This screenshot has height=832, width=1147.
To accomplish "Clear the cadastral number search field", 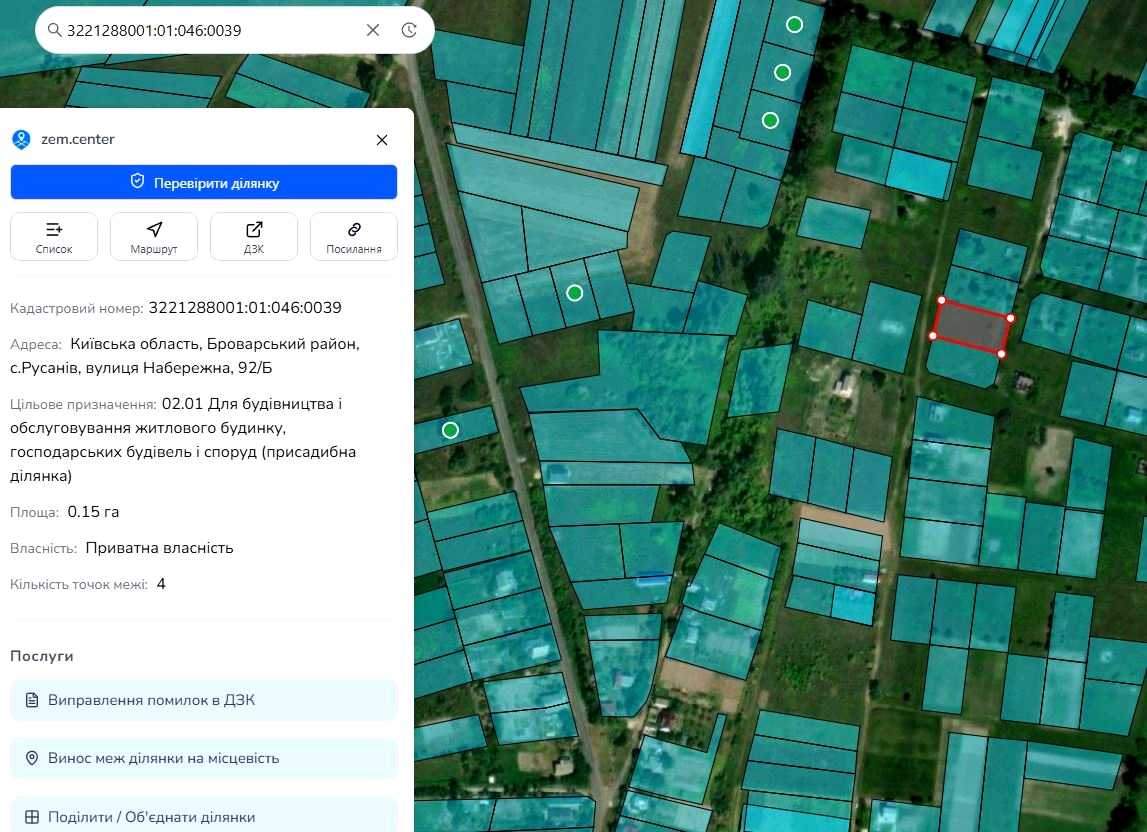I will tap(372, 30).
